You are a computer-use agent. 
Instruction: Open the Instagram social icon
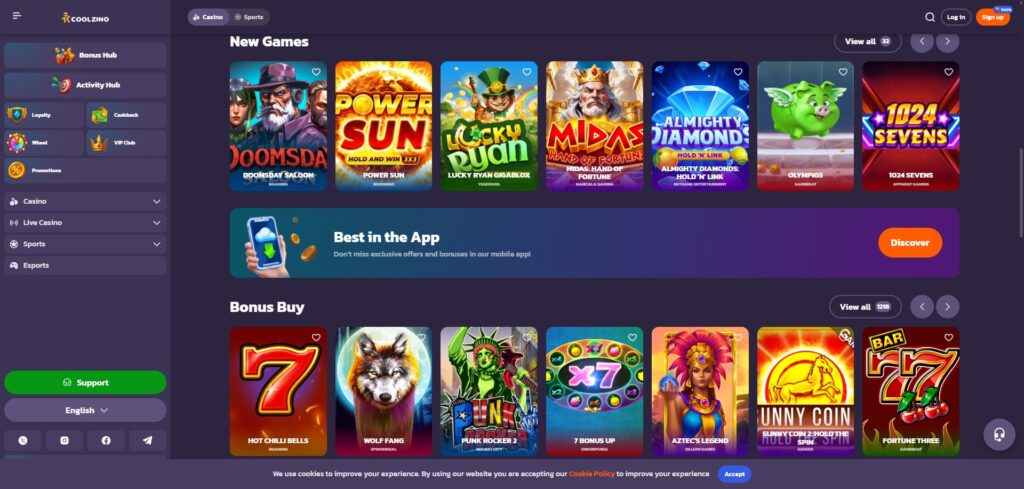[x=65, y=441]
